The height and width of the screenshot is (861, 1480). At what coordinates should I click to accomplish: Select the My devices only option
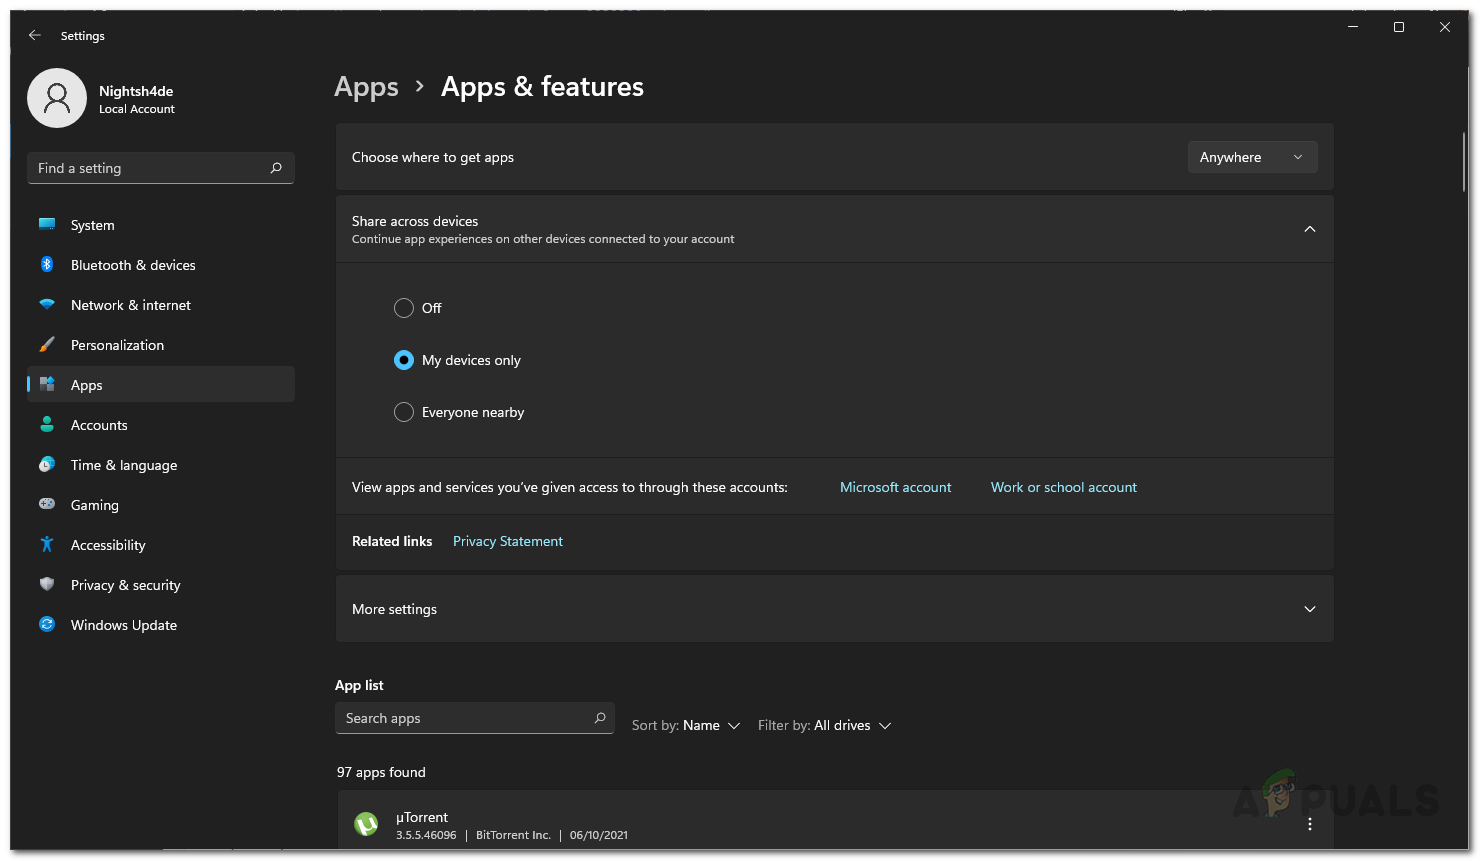pyautogui.click(x=404, y=360)
